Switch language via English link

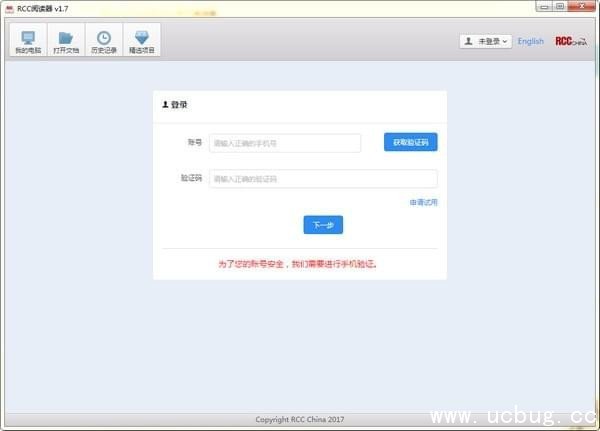(530, 41)
